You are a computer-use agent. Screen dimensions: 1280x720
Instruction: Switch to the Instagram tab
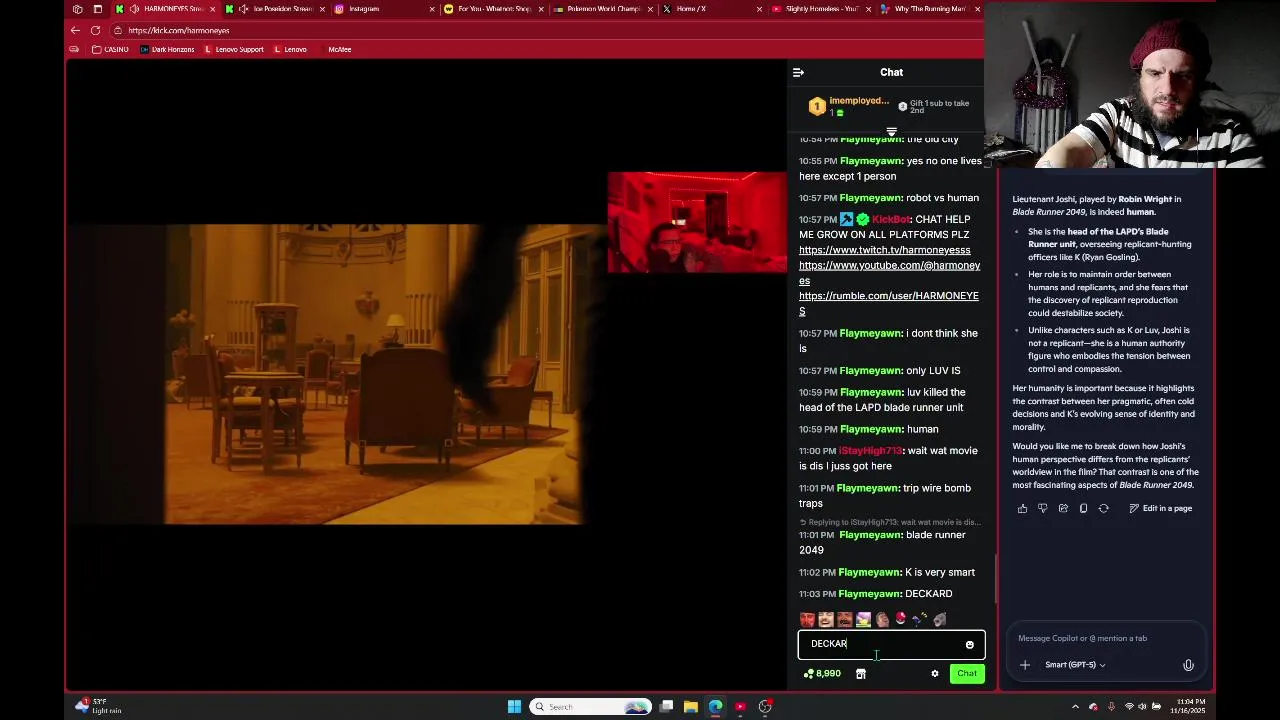click(385, 9)
